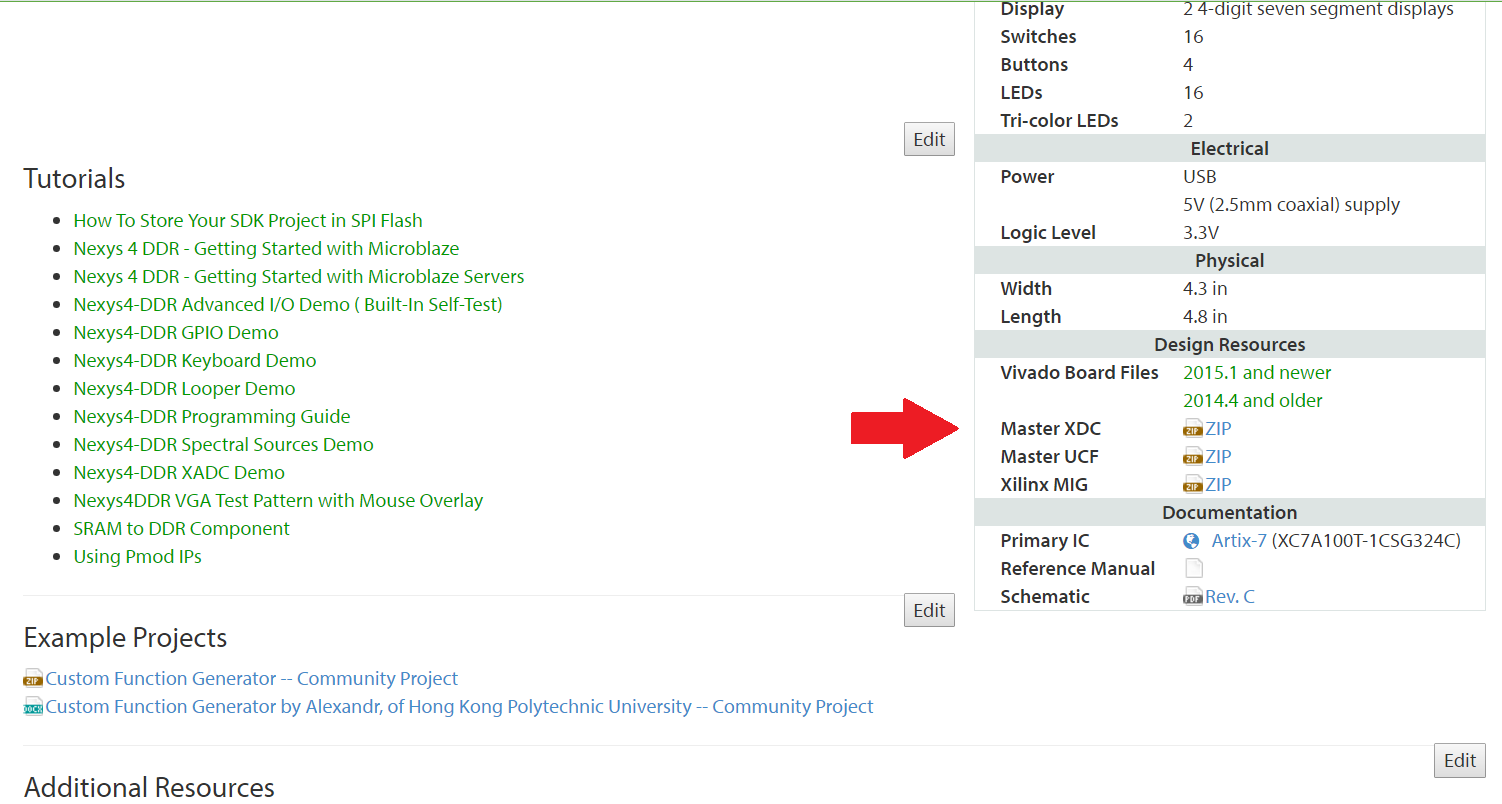Open How To Store Your SDK Project tutorial
The image size is (1502, 804).
click(x=248, y=221)
